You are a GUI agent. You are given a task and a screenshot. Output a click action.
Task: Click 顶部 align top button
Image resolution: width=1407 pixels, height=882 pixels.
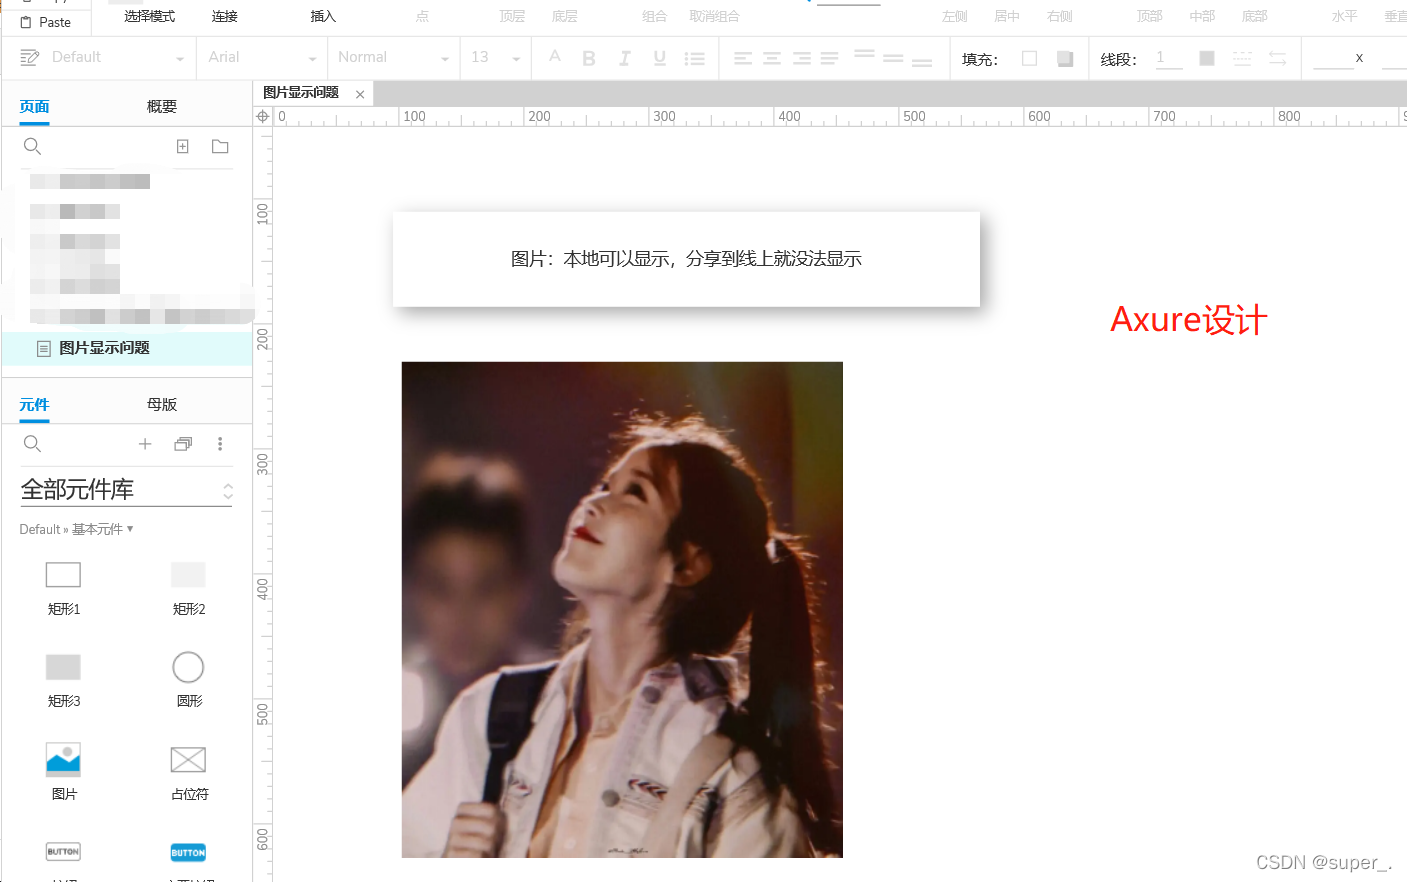pyautogui.click(x=1149, y=16)
